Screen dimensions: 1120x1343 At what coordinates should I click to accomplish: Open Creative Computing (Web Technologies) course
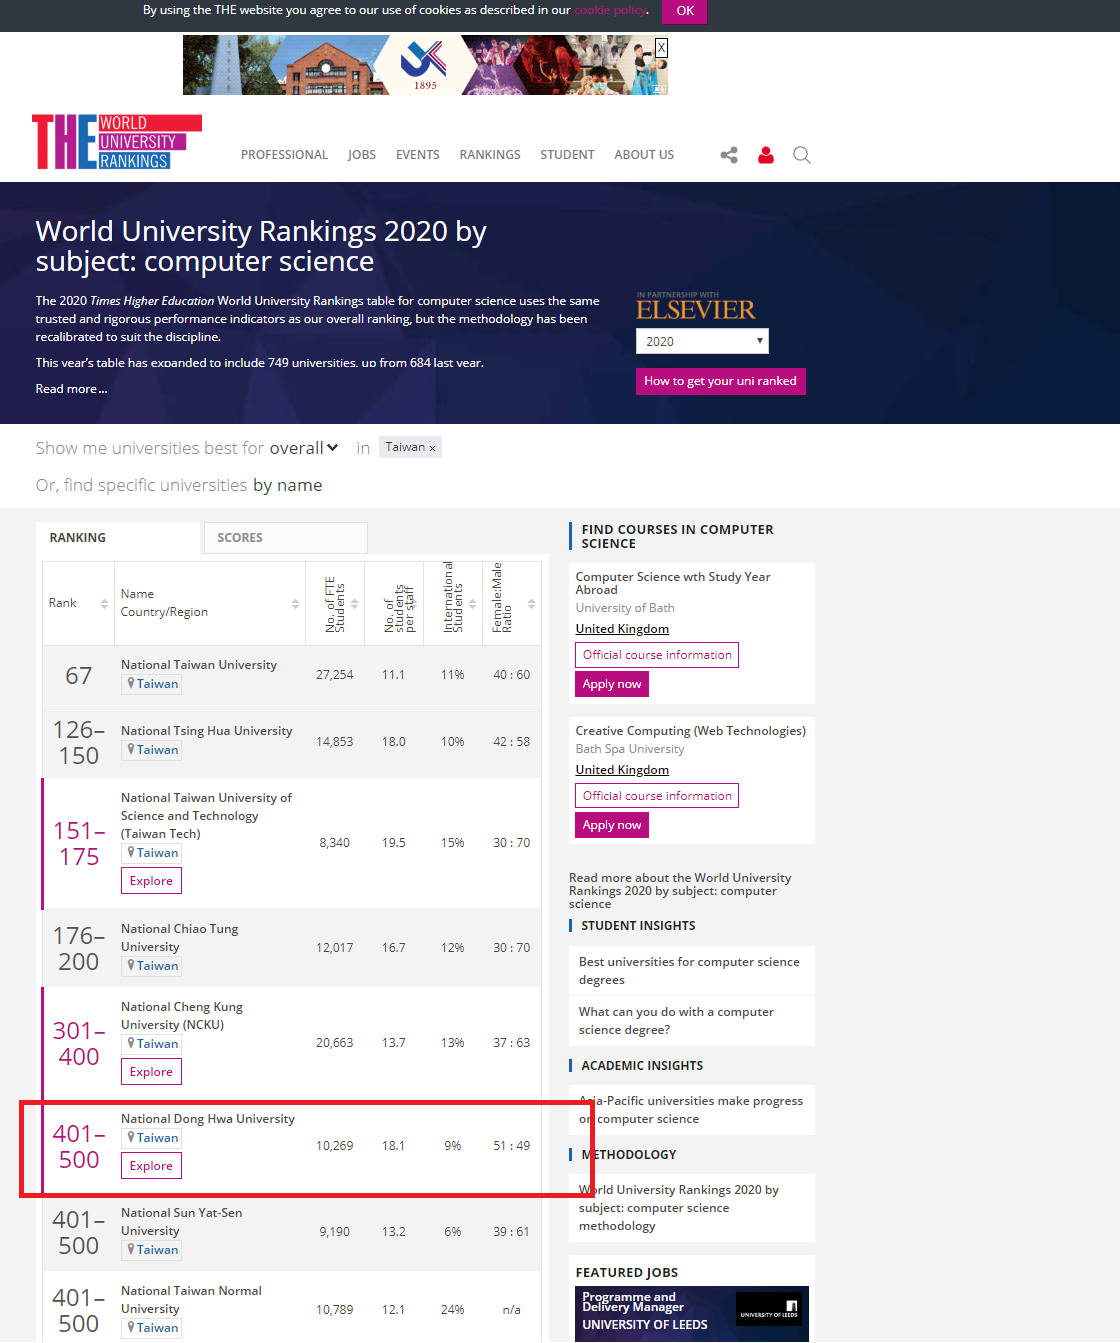coord(690,731)
